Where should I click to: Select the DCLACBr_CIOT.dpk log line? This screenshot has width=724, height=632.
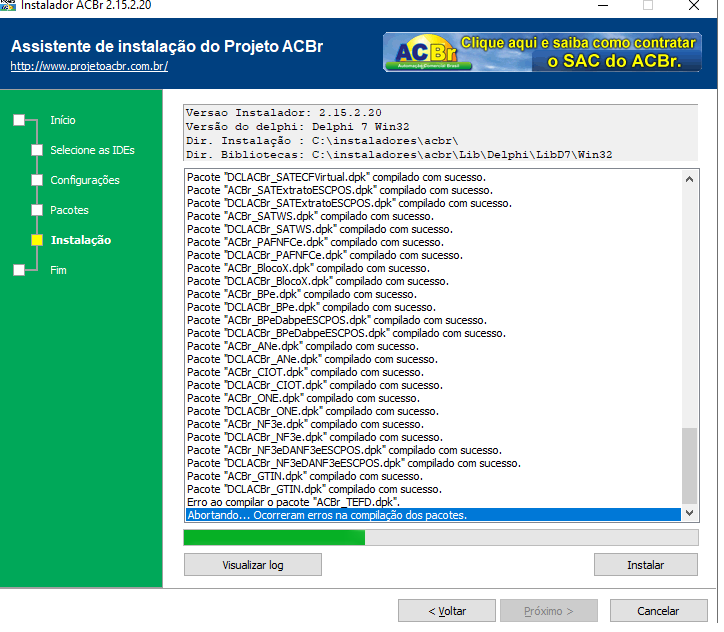pyautogui.click(x=433, y=385)
